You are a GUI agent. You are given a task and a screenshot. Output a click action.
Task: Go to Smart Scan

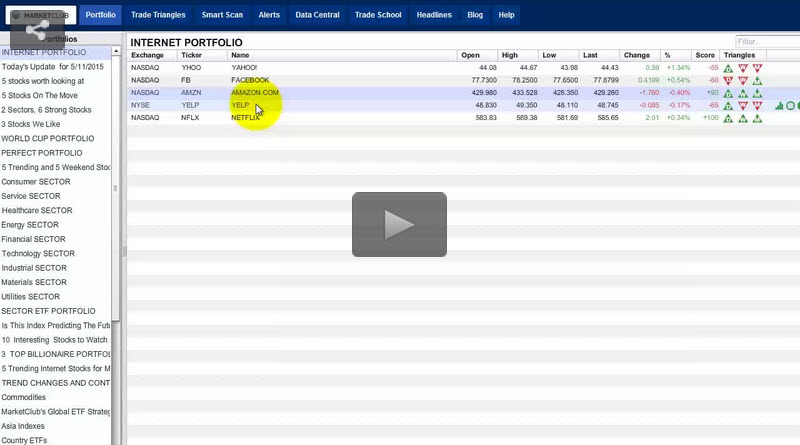(222, 15)
